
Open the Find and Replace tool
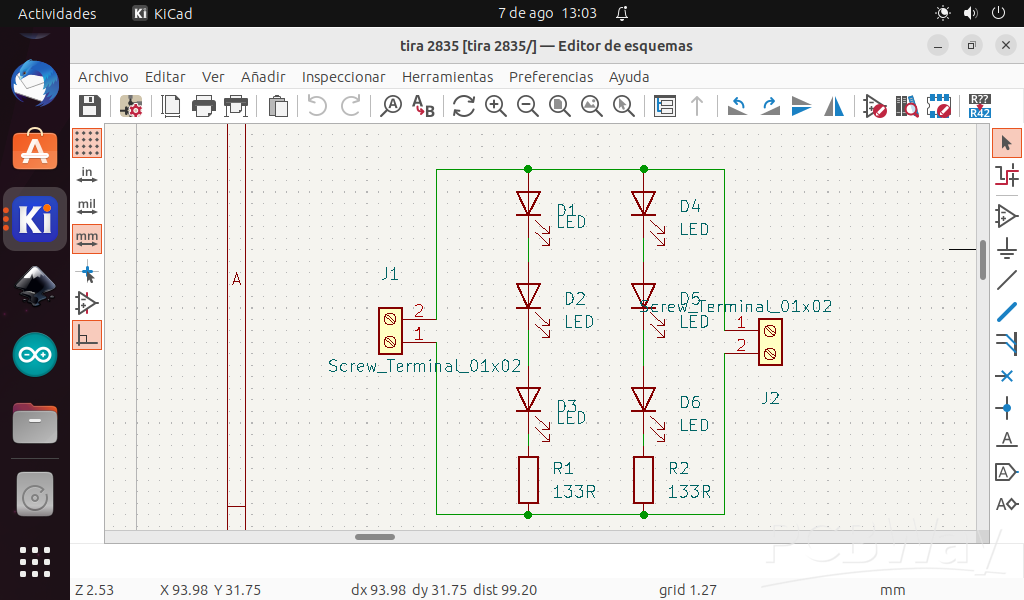(423, 106)
